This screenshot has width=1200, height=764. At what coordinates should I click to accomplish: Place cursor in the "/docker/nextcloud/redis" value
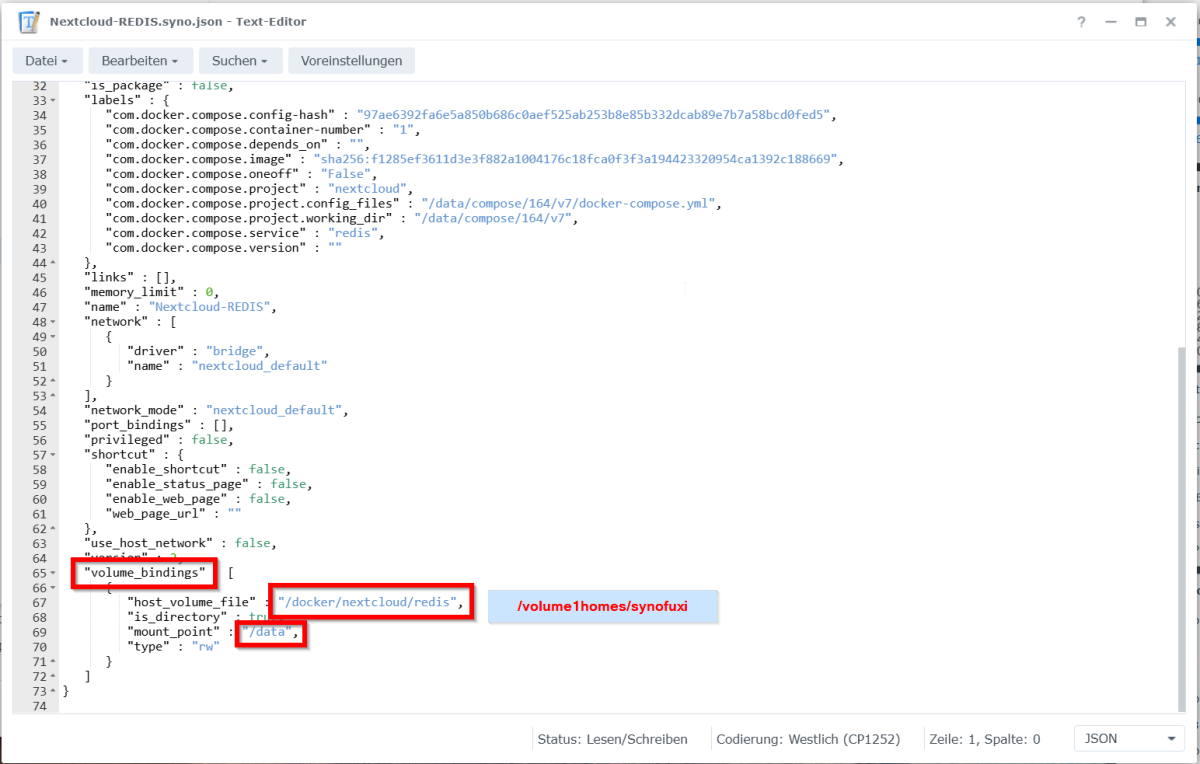pyautogui.click(x=368, y=603)
